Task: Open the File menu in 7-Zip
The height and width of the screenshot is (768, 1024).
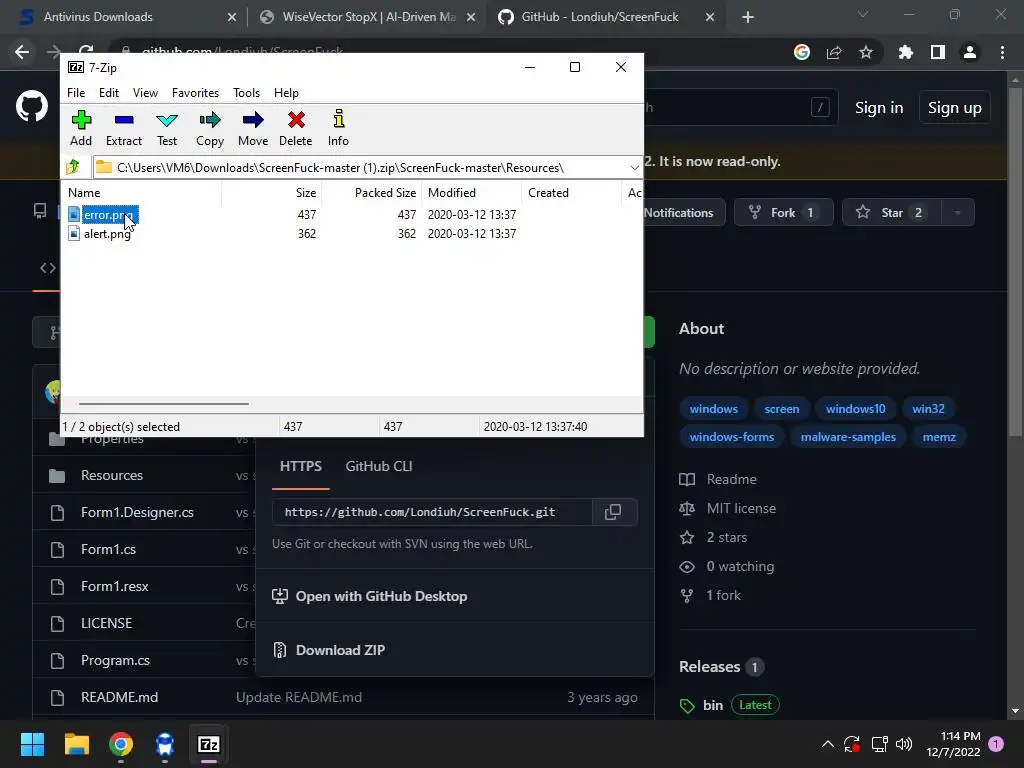Action: (x=76, y=93)
